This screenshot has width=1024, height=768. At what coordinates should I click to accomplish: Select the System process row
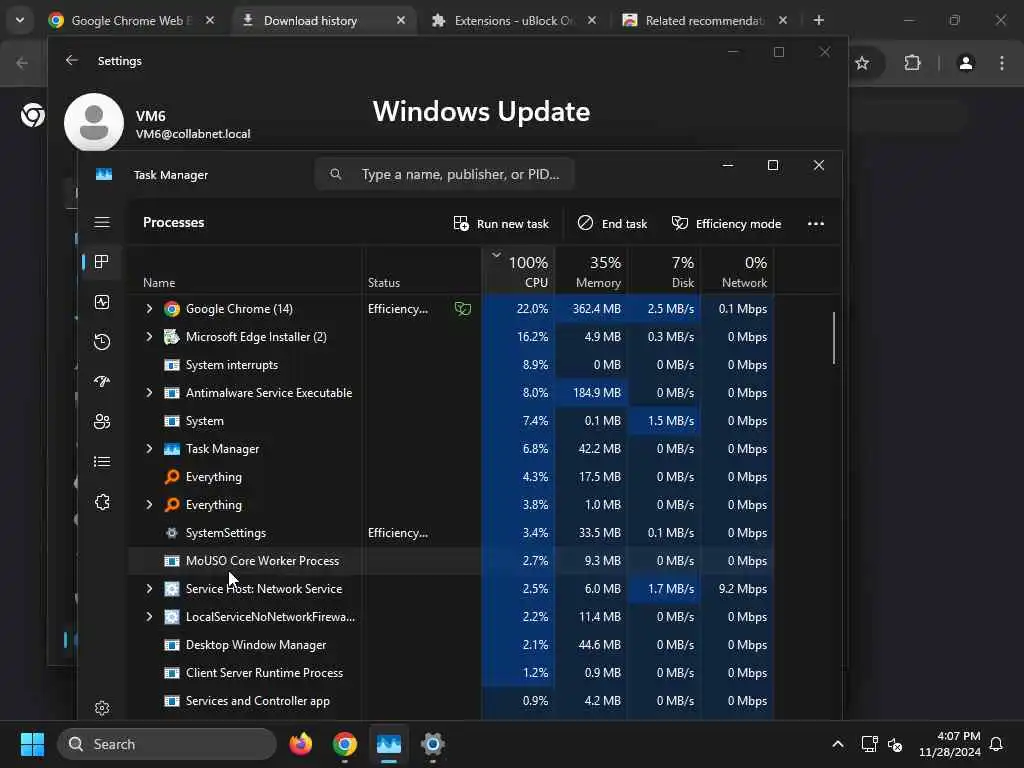(451, 421)
